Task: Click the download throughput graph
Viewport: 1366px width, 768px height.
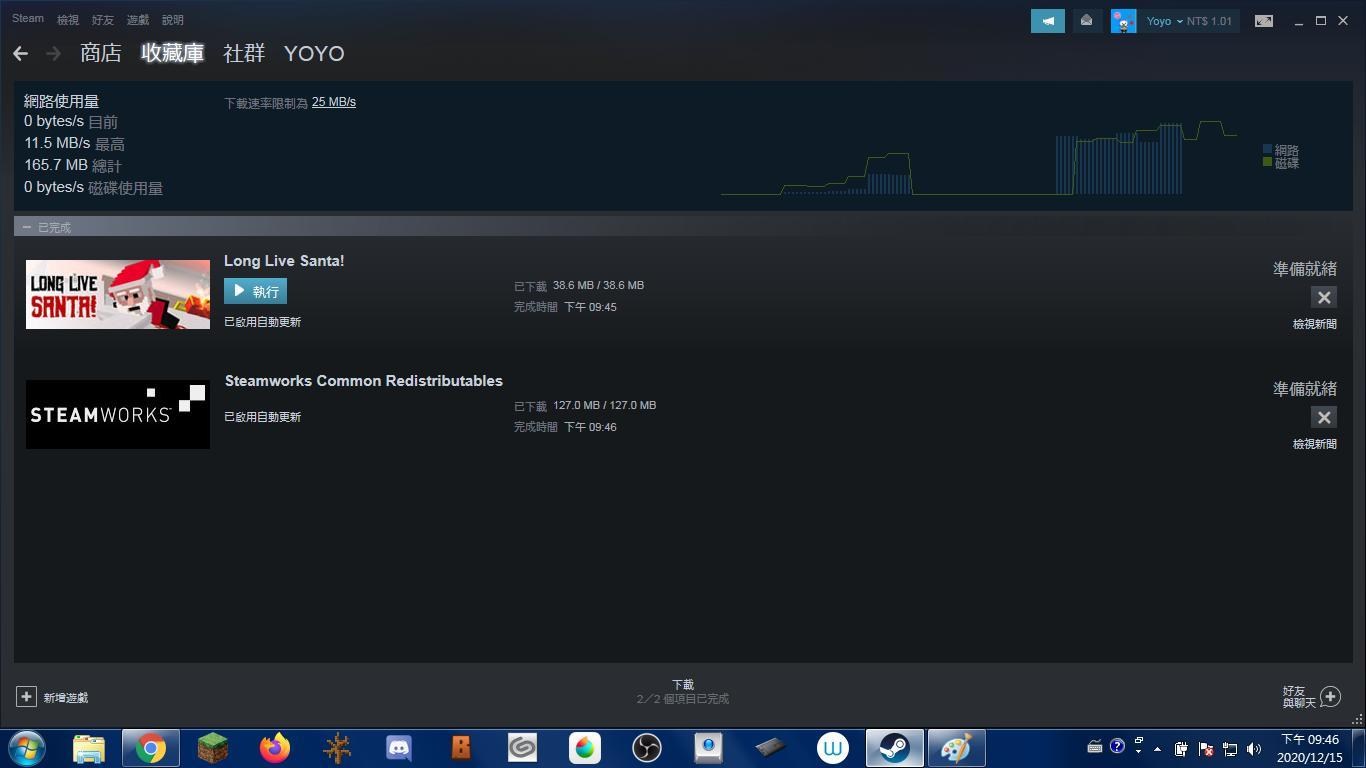Action: [980, 157]
